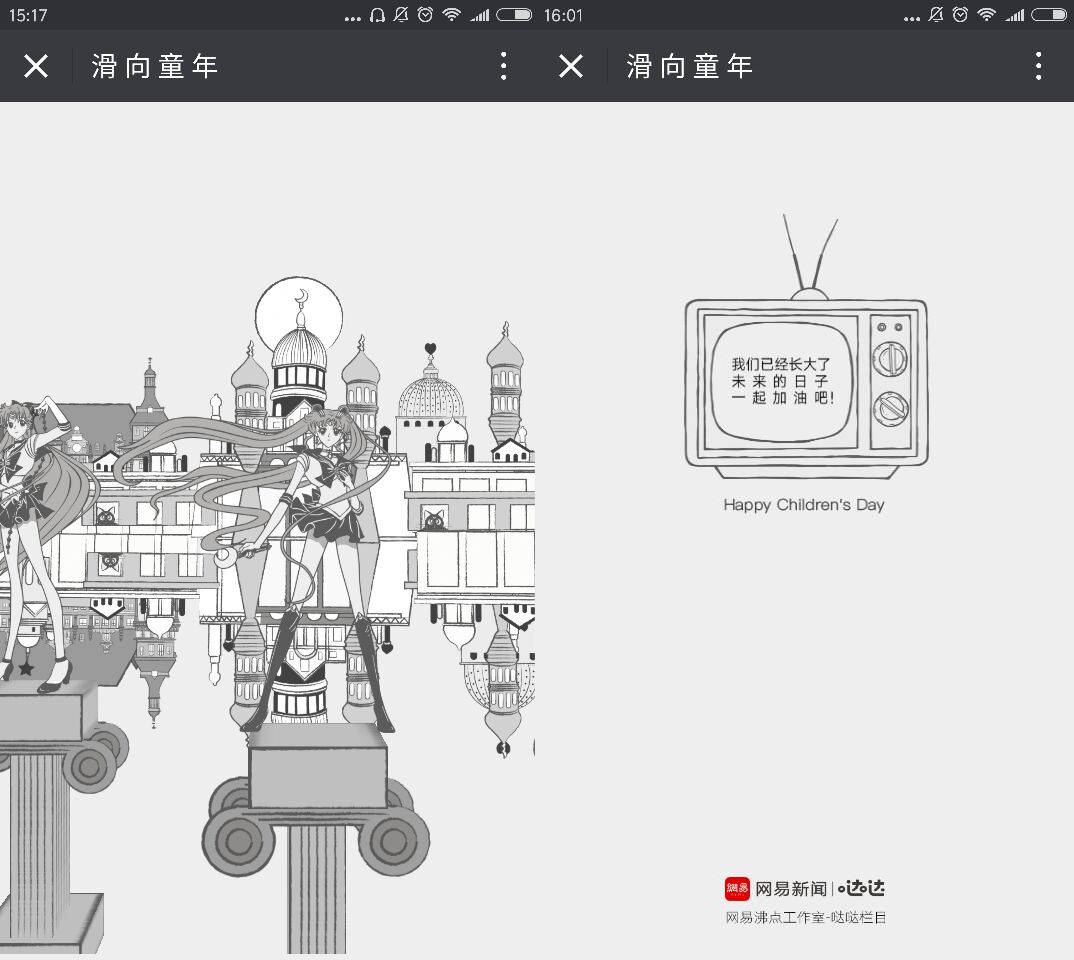Open the three-dot menu on the right screen
1074x960 pixels.
point(1038,66)
